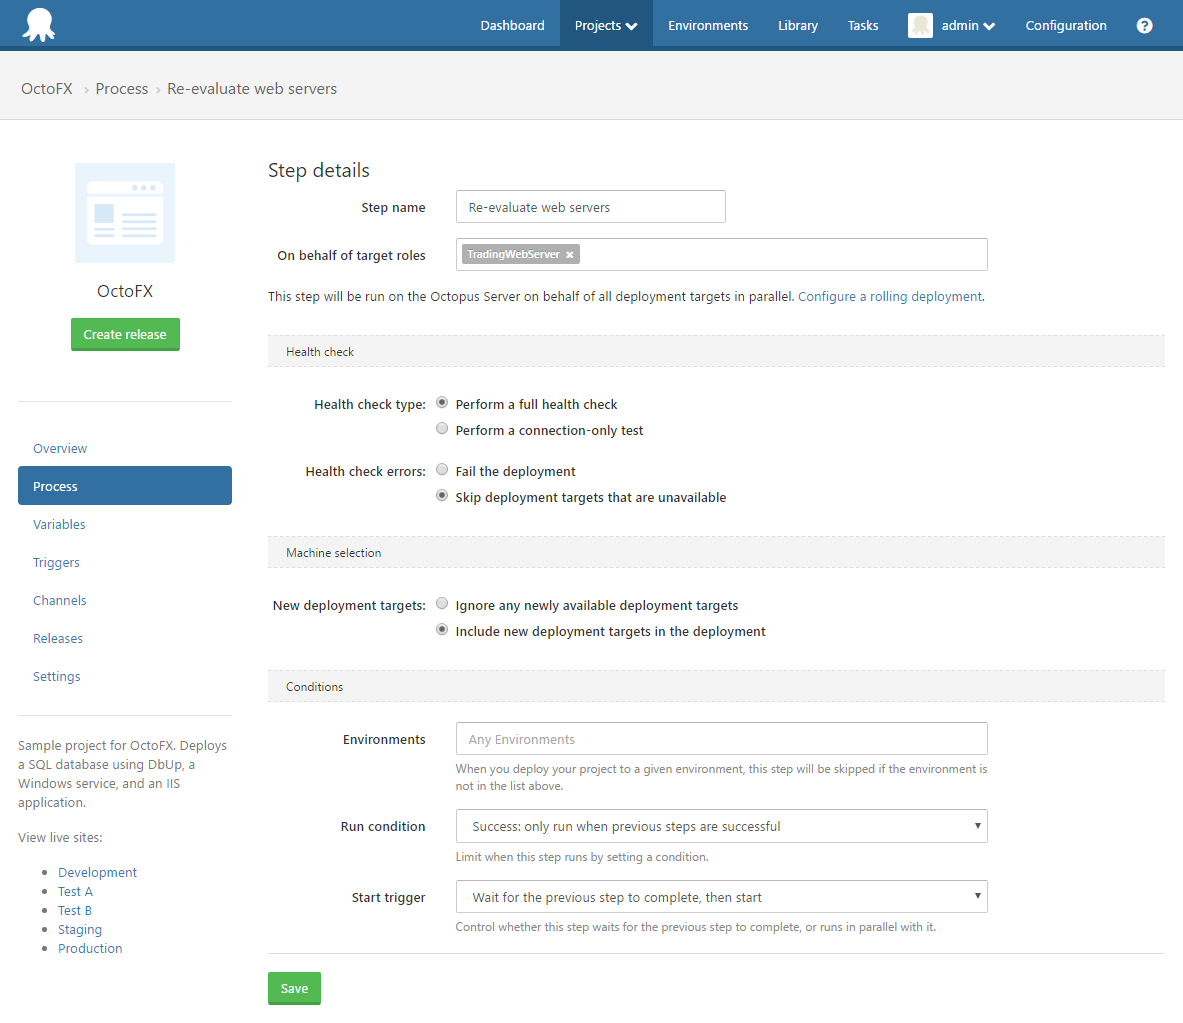Open the Production live site link
The width and height of the screenshot is (1183, 1023).
[90, 948]
